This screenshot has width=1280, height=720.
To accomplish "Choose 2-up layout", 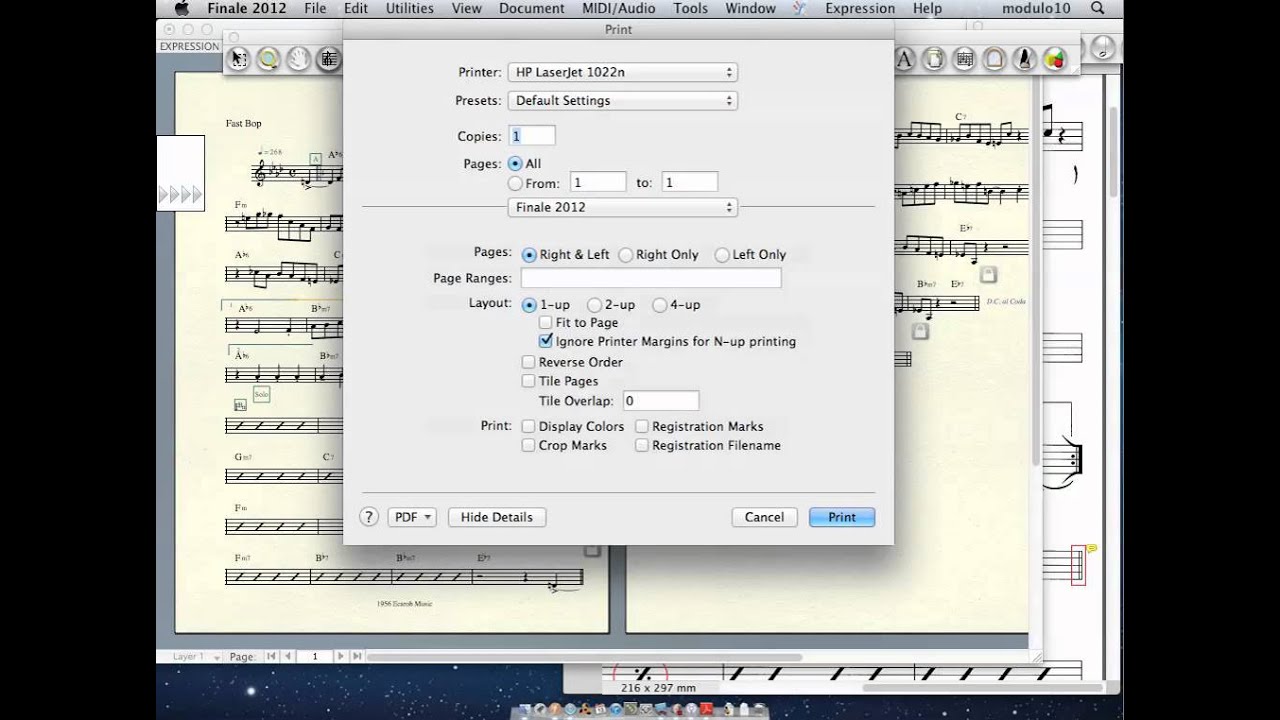I will click(x=594, y=305).
